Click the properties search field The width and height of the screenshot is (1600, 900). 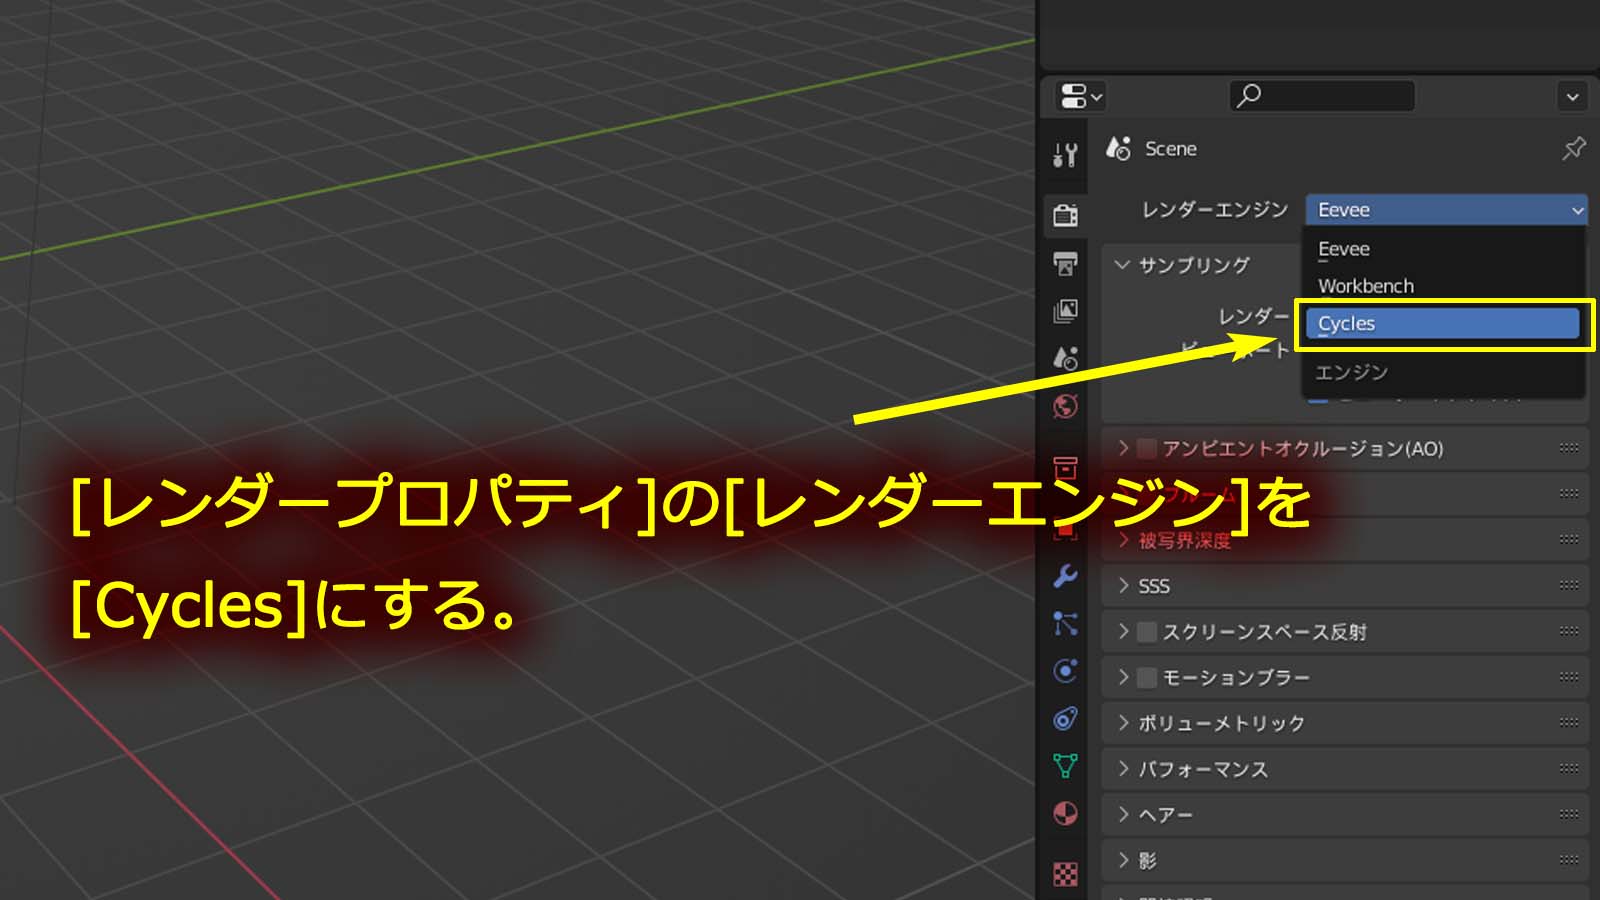coord(1321,96)
